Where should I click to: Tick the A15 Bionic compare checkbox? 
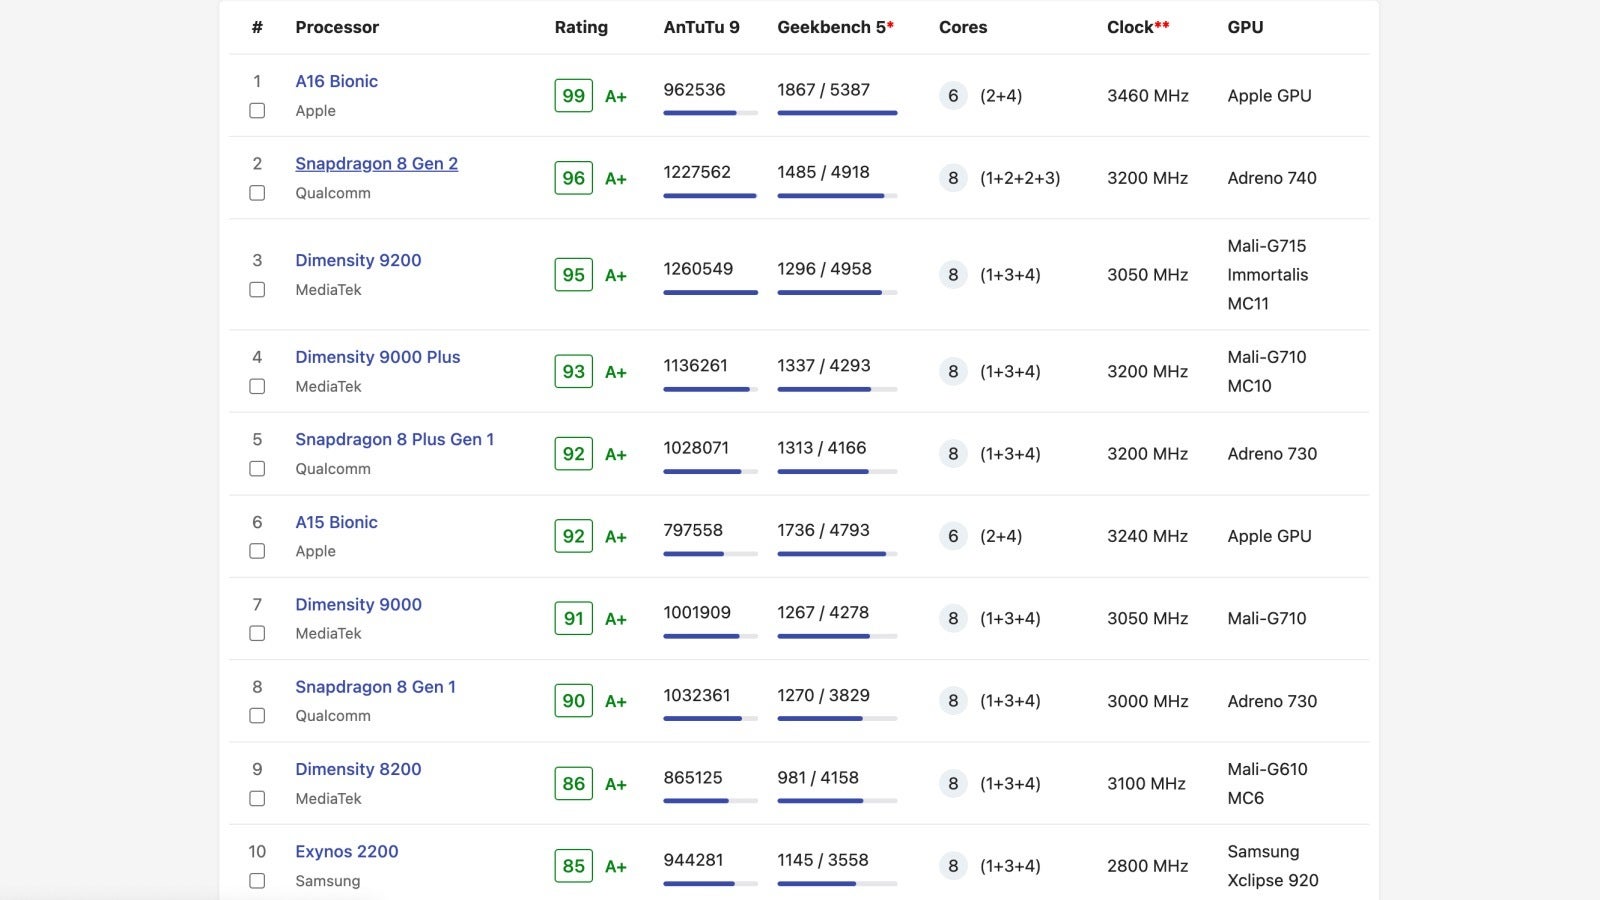pos(257,551)
